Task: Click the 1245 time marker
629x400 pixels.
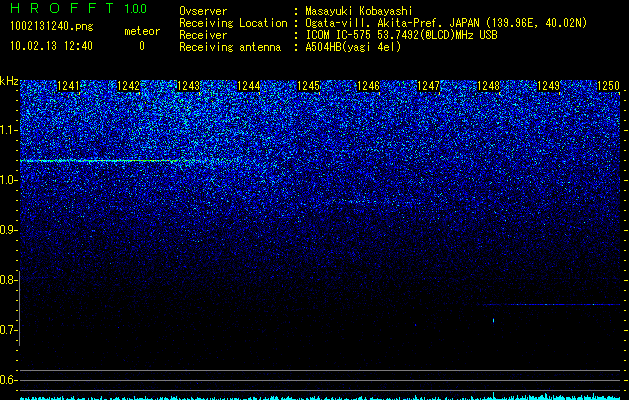Action: pyautogui.click(x=308, y=86)
